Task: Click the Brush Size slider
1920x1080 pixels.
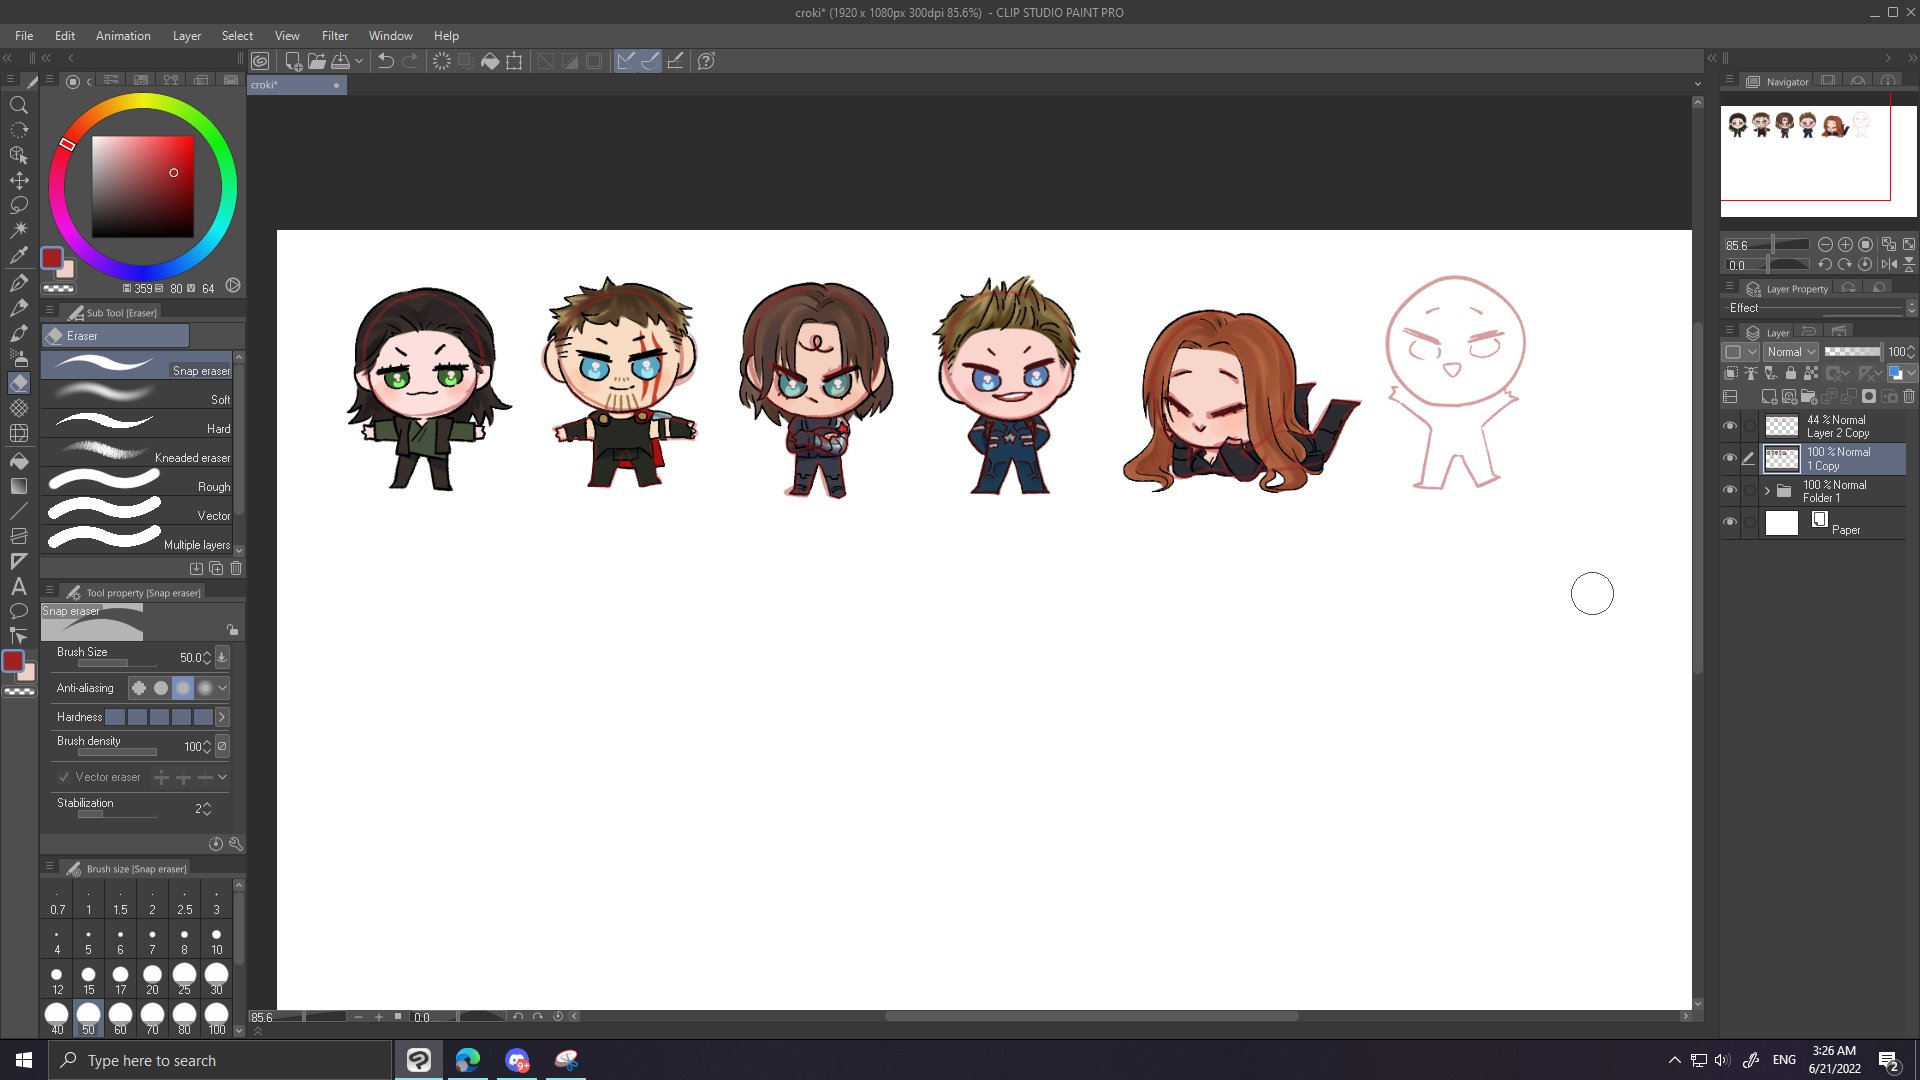Action: click(116, 663)
